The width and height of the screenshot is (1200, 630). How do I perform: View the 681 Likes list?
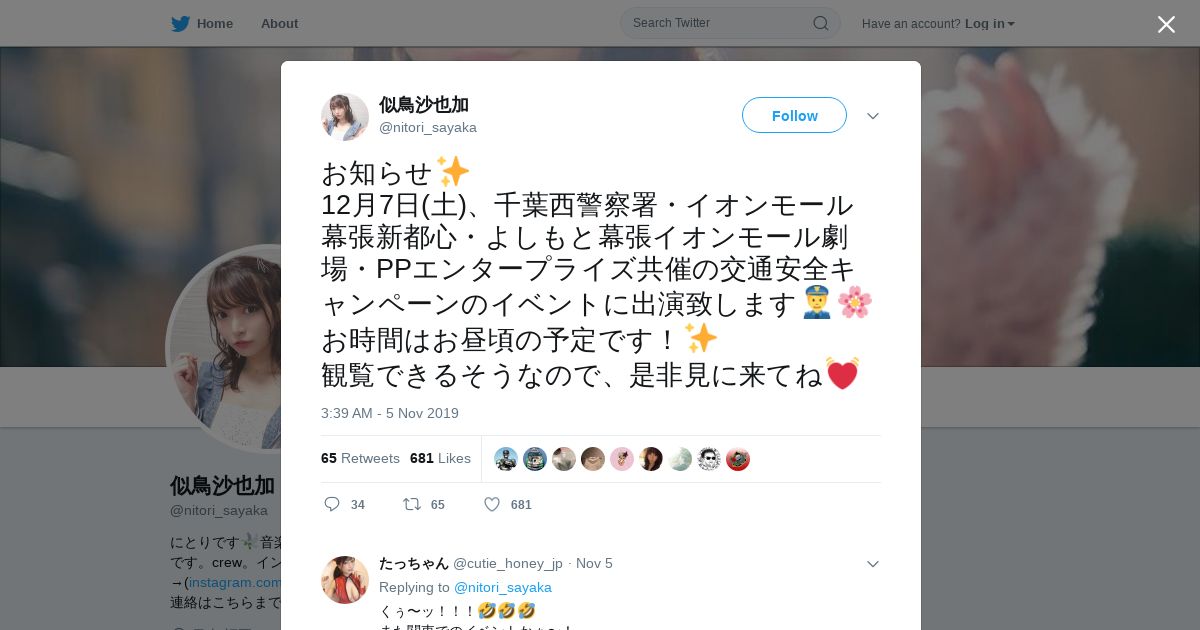440,458
